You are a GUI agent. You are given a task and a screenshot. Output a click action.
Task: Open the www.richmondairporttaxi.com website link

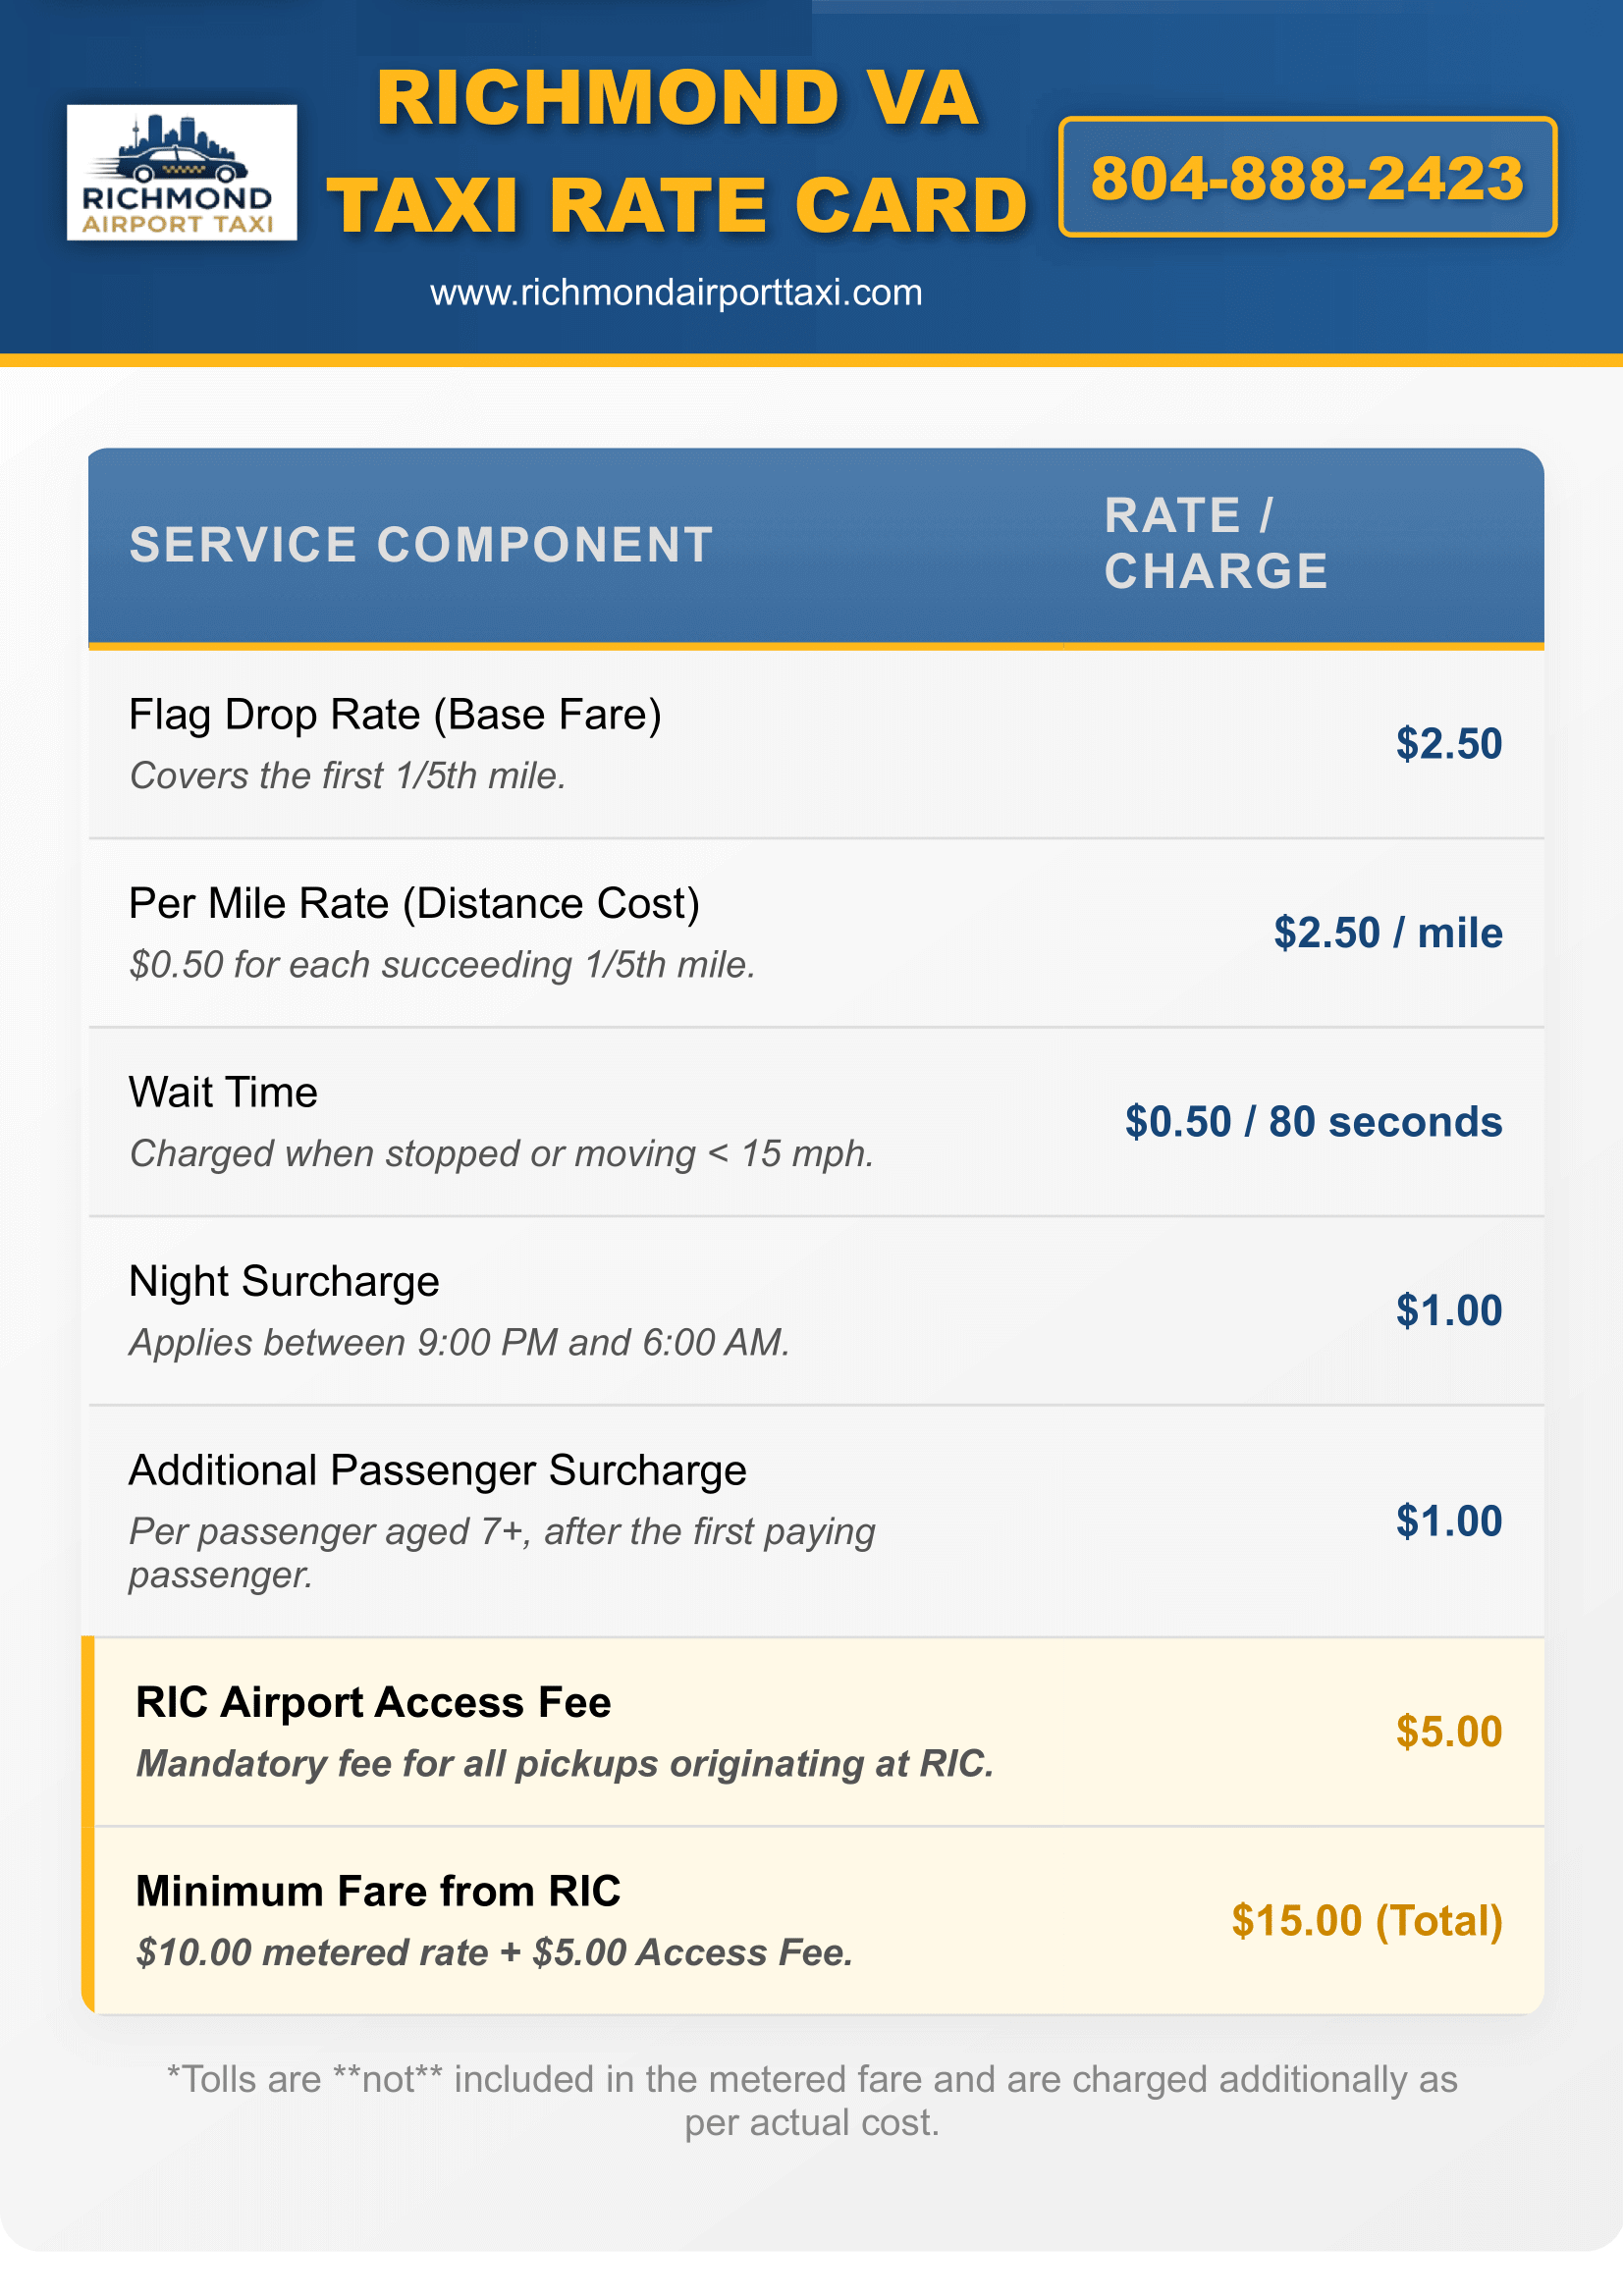[x=676, y=293]
